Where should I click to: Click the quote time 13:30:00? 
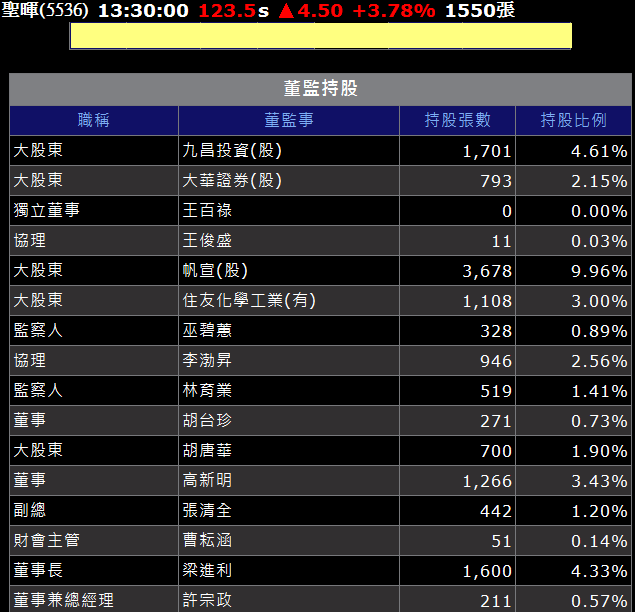pos(143,11)
